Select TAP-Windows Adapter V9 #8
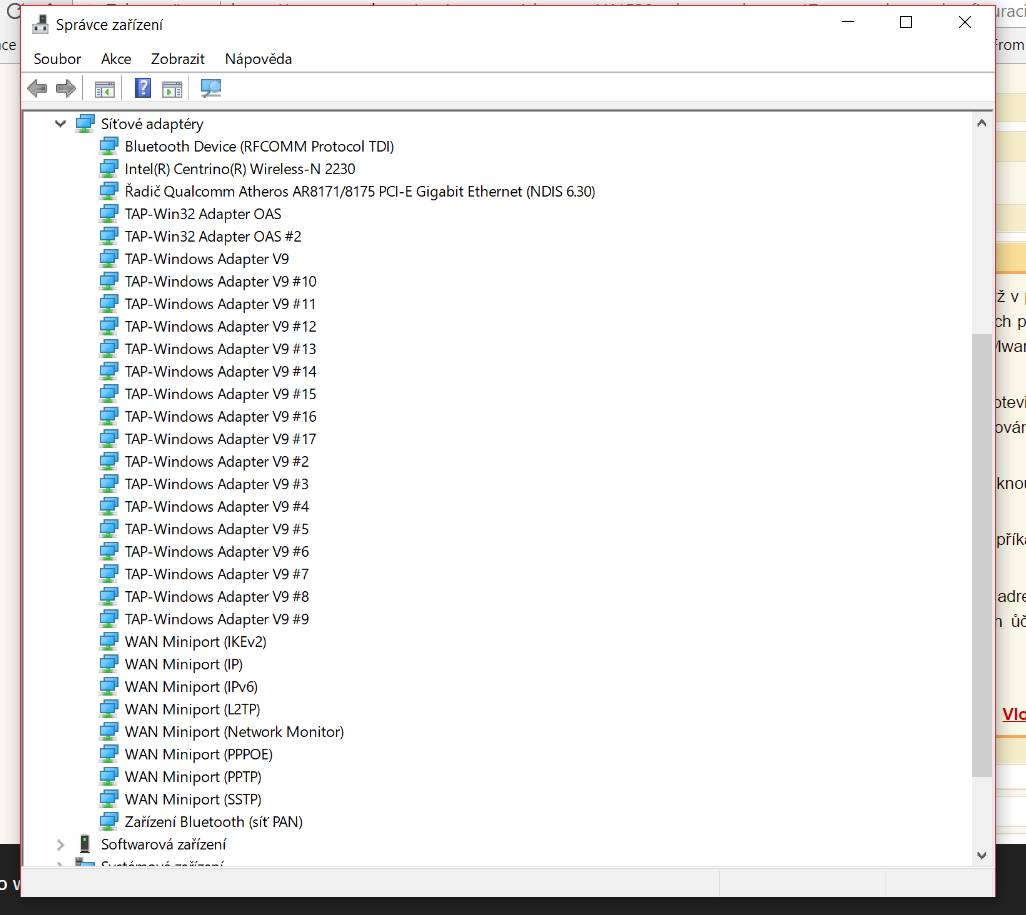This screenshot has width=1026, height=915. click(217, 596)
